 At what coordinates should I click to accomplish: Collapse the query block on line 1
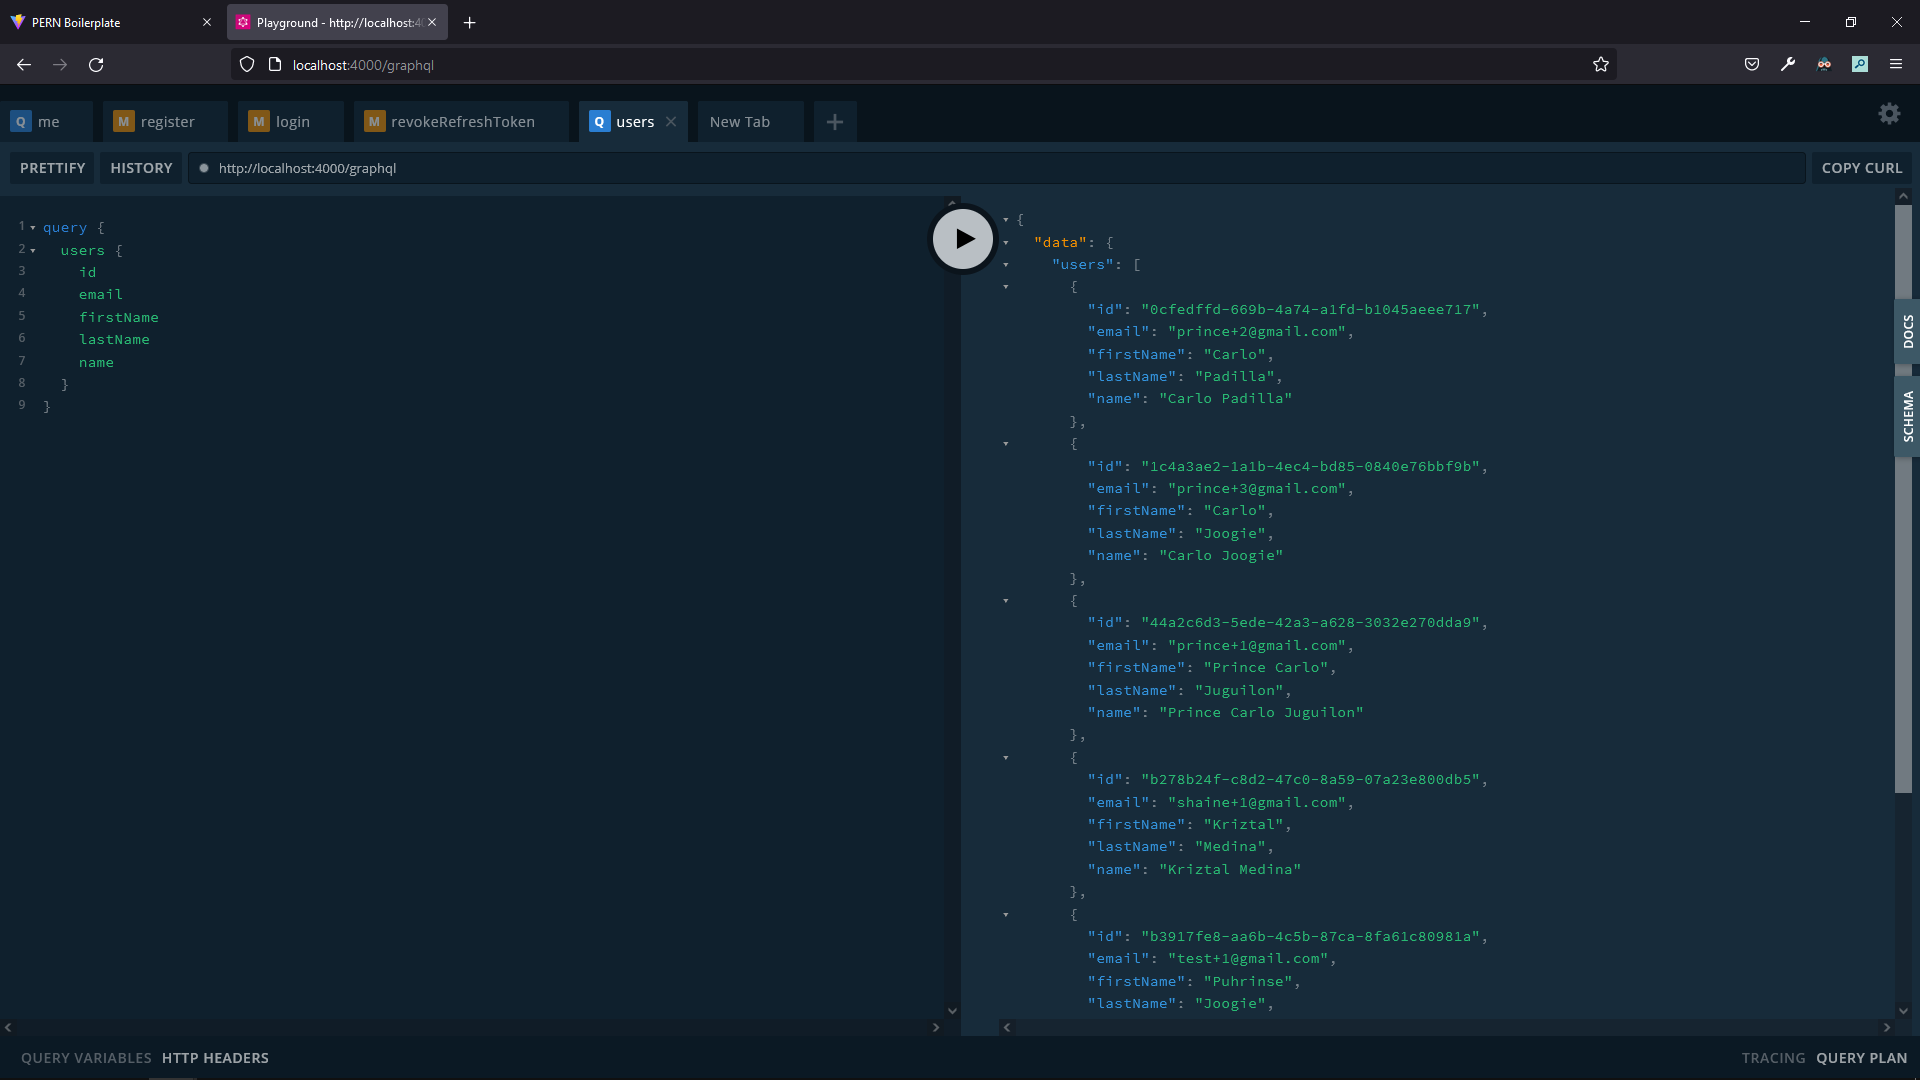tap(33, 228)
